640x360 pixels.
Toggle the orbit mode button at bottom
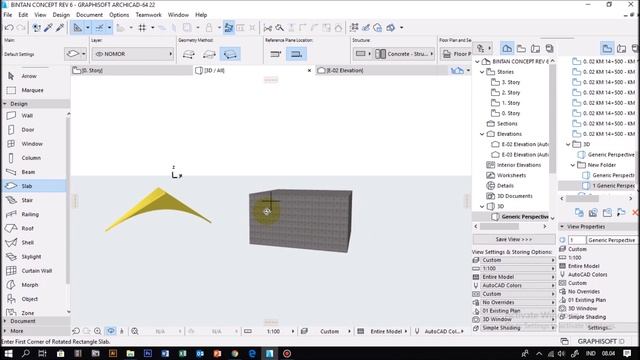pos(111,331)
